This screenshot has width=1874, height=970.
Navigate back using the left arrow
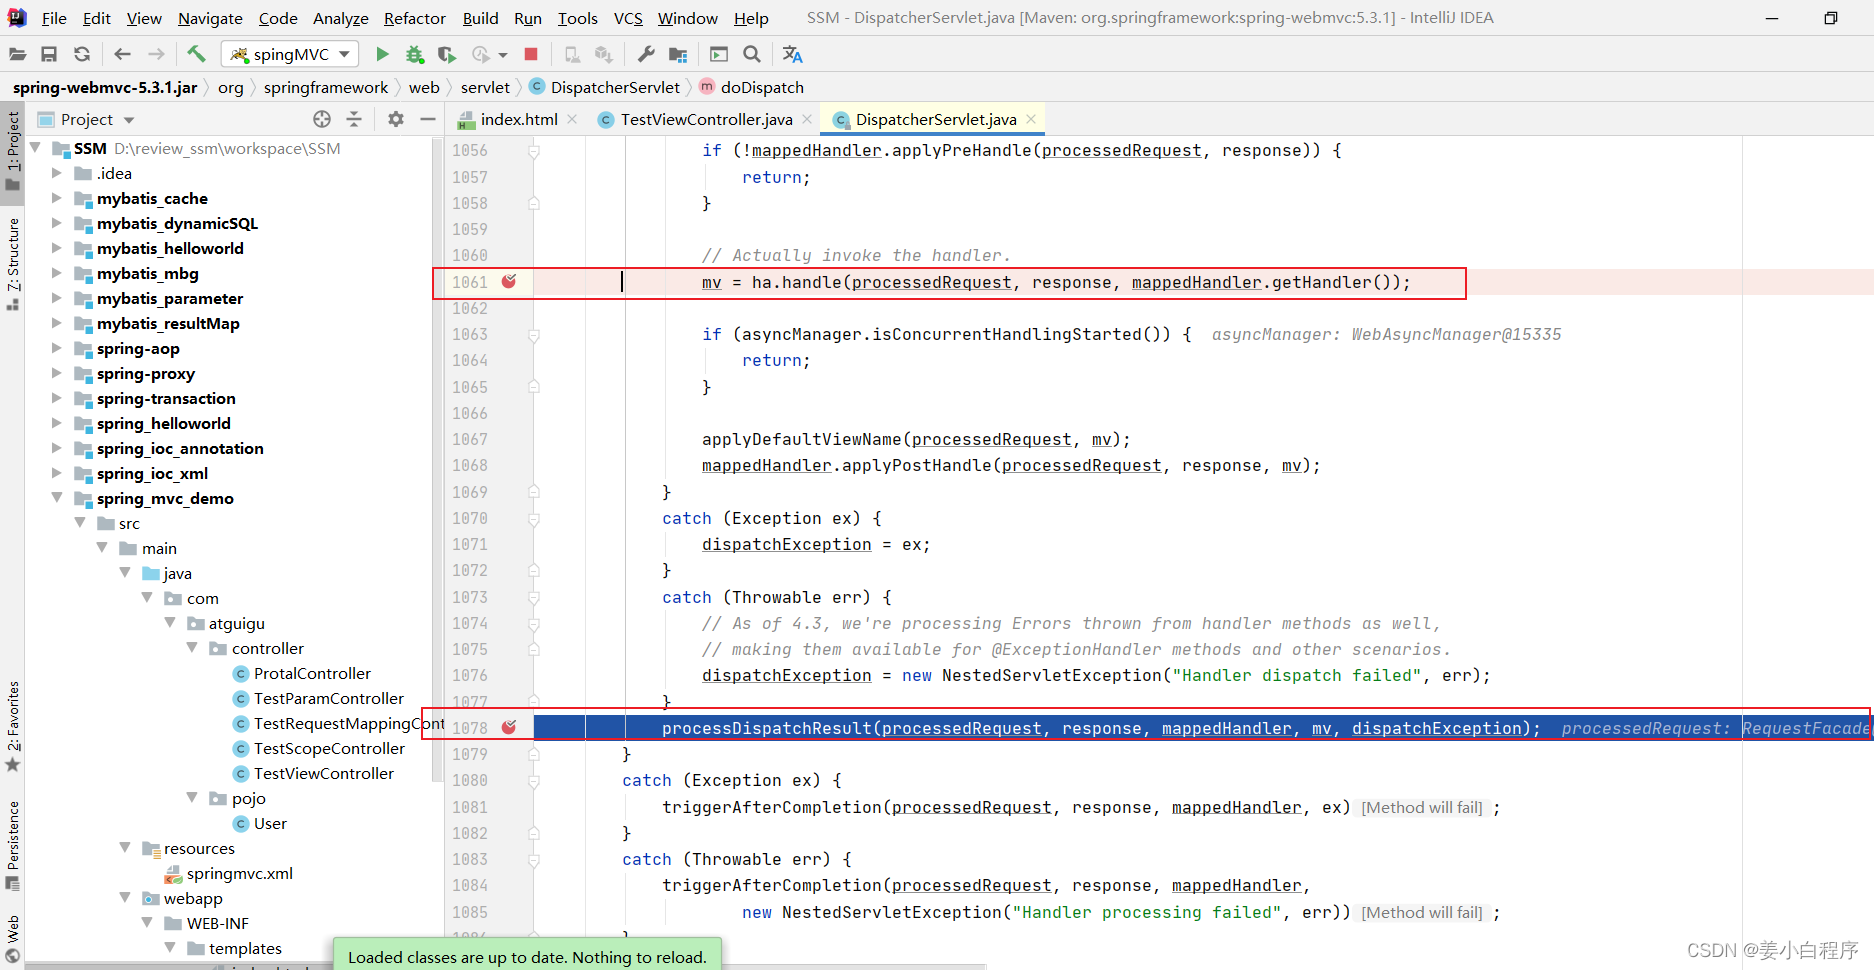122,54
